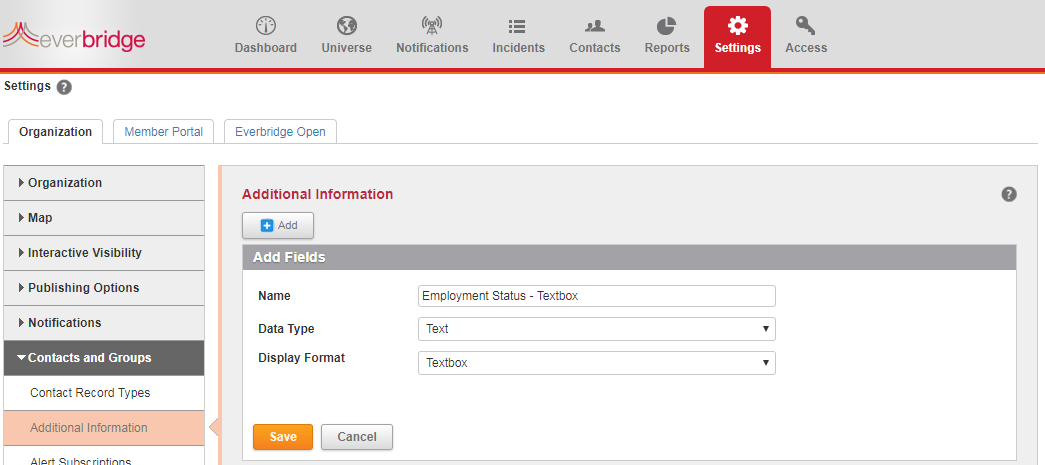Select Contact Record Types in sidebar
The image size is (1045, 465).
click(90, 393)
